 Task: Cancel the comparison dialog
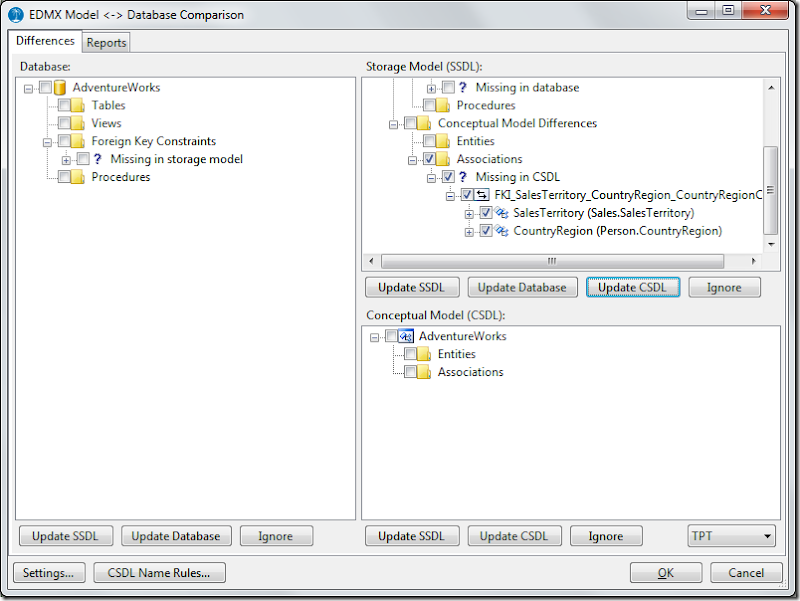coord(746,573)
